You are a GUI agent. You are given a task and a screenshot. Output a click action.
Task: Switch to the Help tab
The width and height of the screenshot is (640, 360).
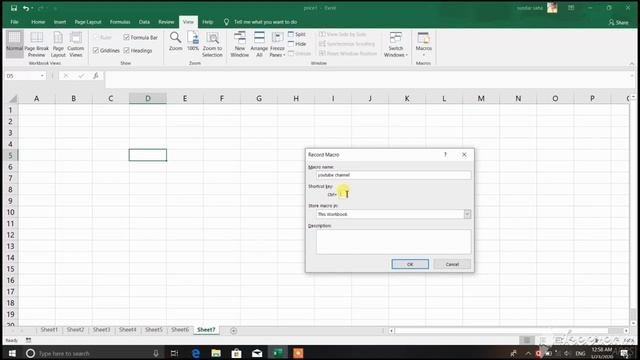point(208,22)
